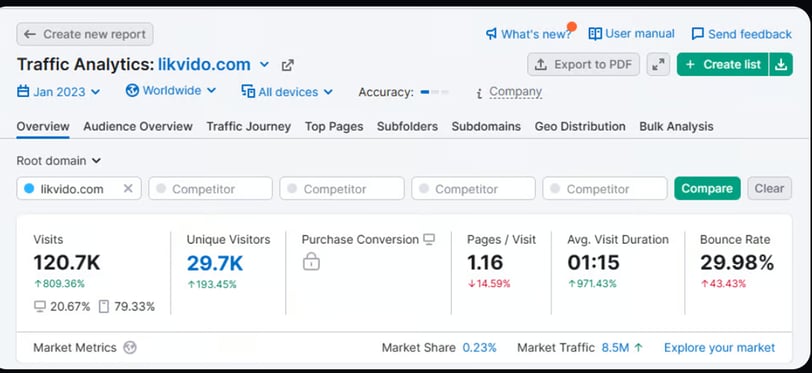Click the orange notification dot on What's new

point(572,26)
